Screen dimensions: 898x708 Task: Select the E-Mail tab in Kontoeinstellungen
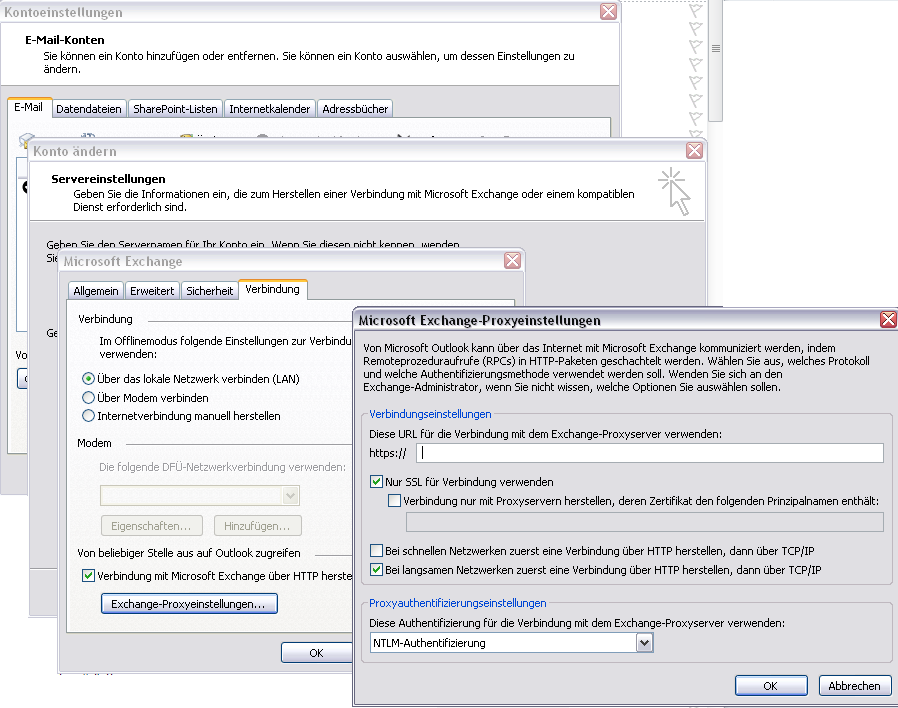[x=29, y=107]
